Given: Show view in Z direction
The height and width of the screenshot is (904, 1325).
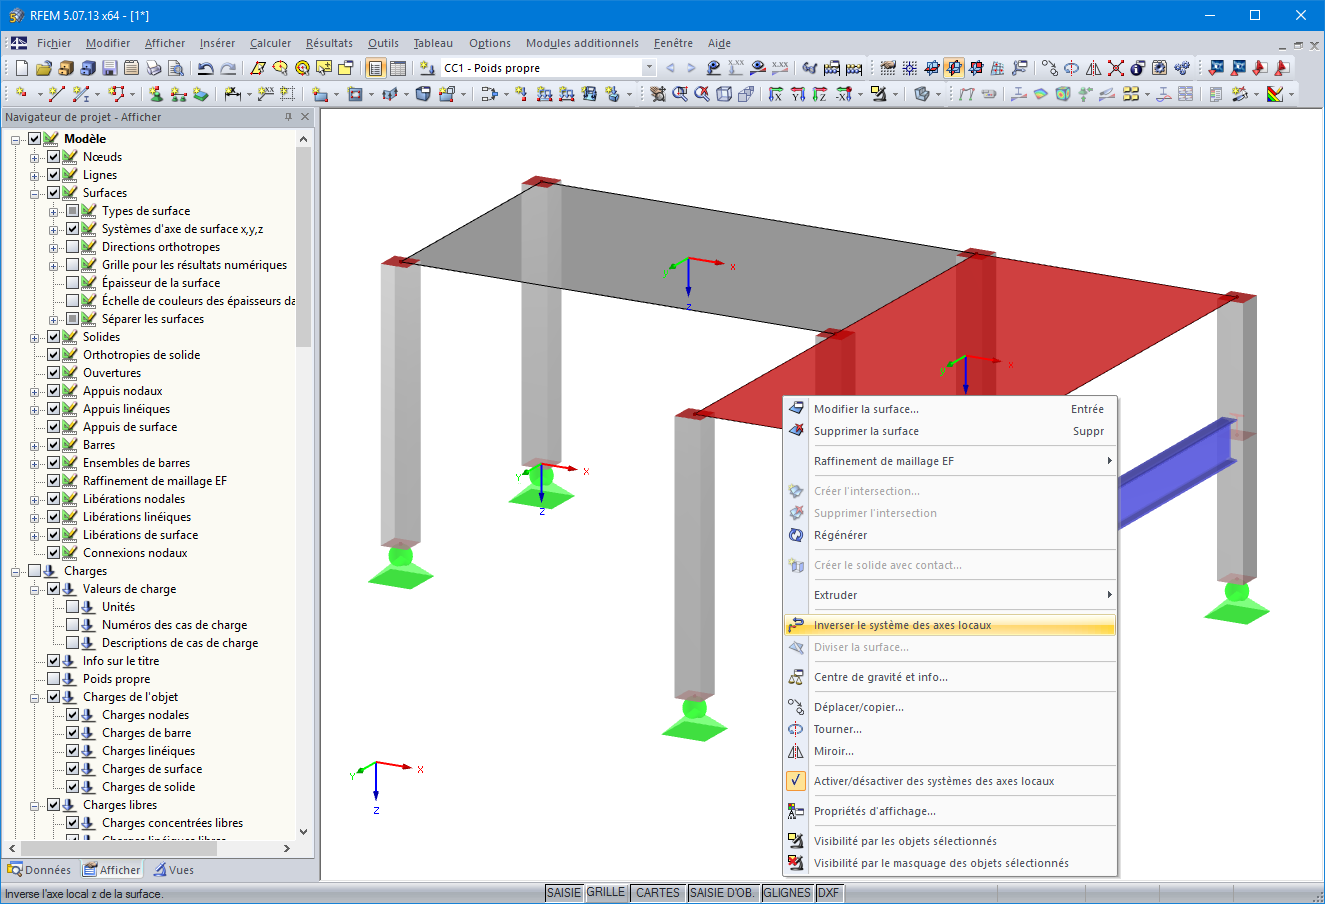Looking at the screenshot, I should tap(820, 94).
